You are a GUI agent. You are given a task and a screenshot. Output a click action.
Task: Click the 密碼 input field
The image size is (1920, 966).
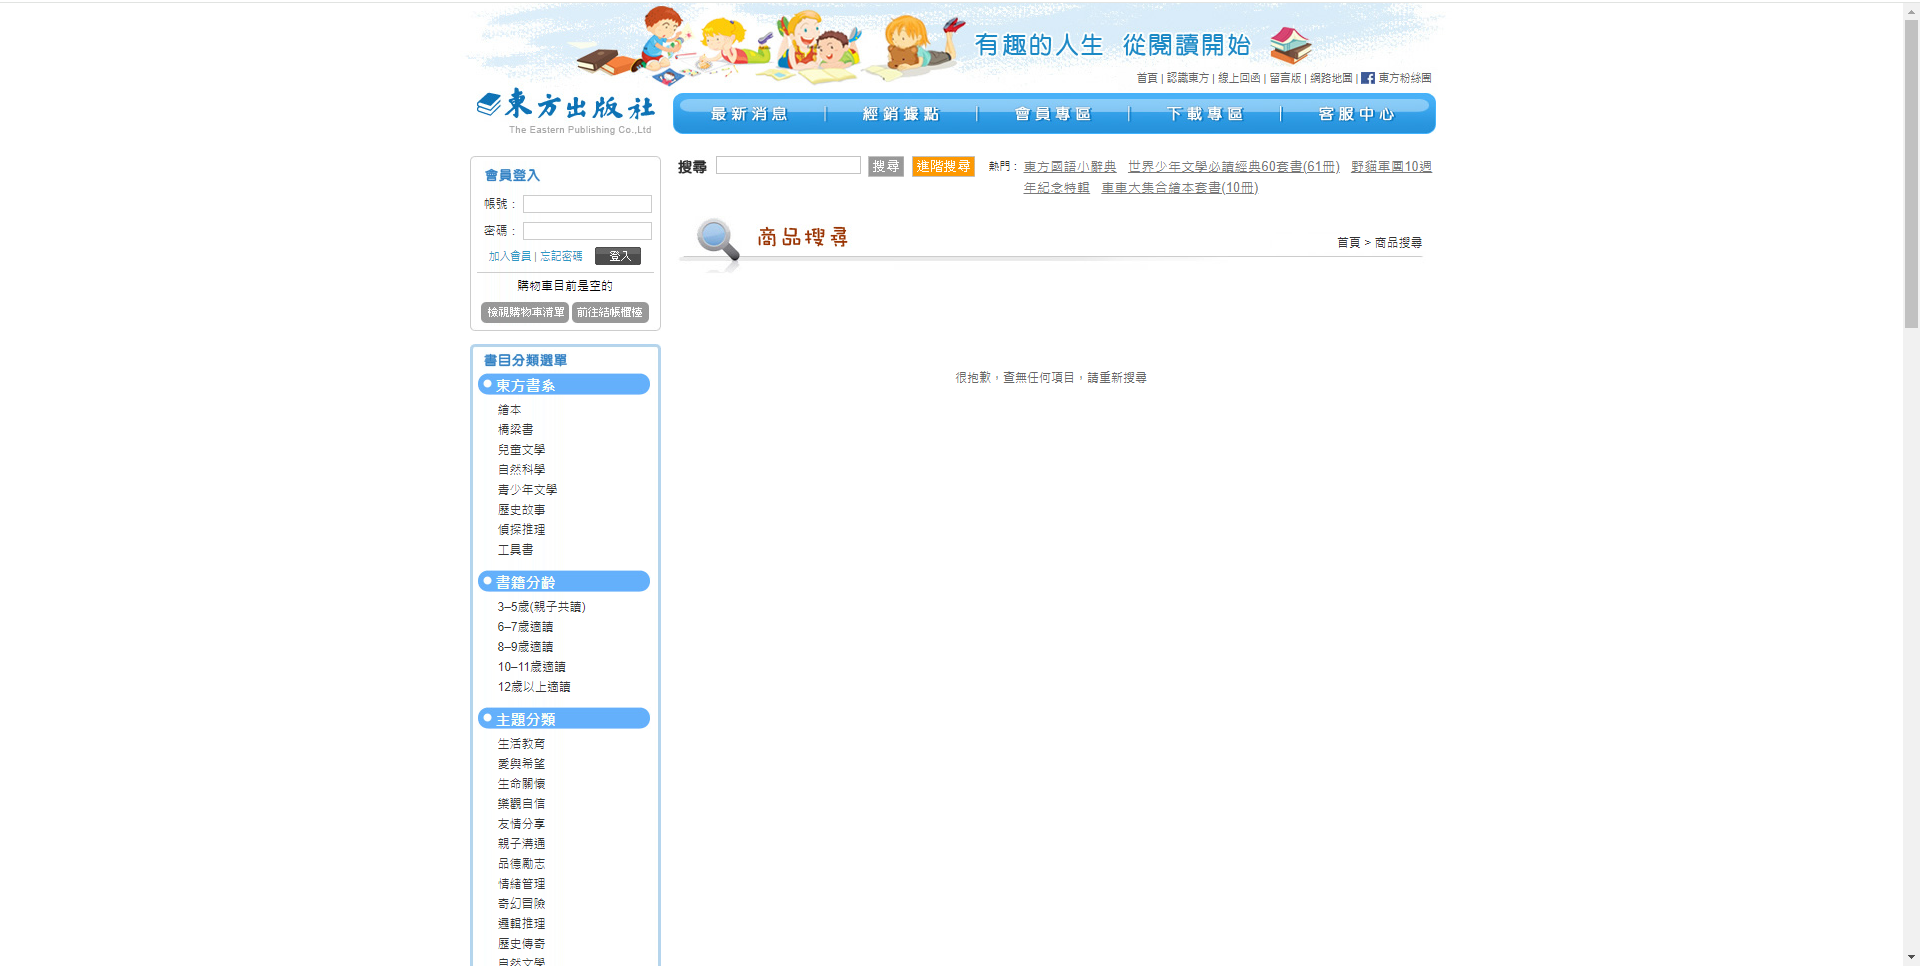[587, 231]
